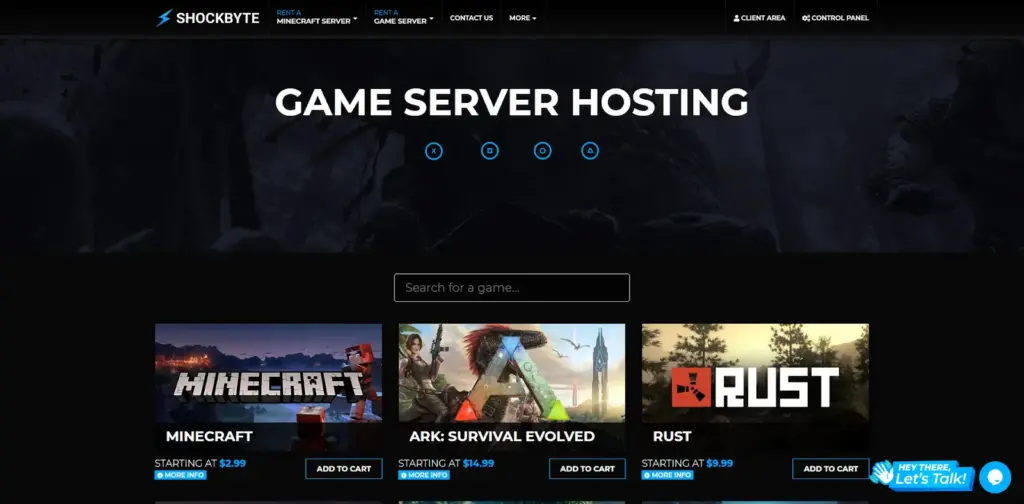
Task: Click the X symbol circle icon
Action: tap(433, 151)
